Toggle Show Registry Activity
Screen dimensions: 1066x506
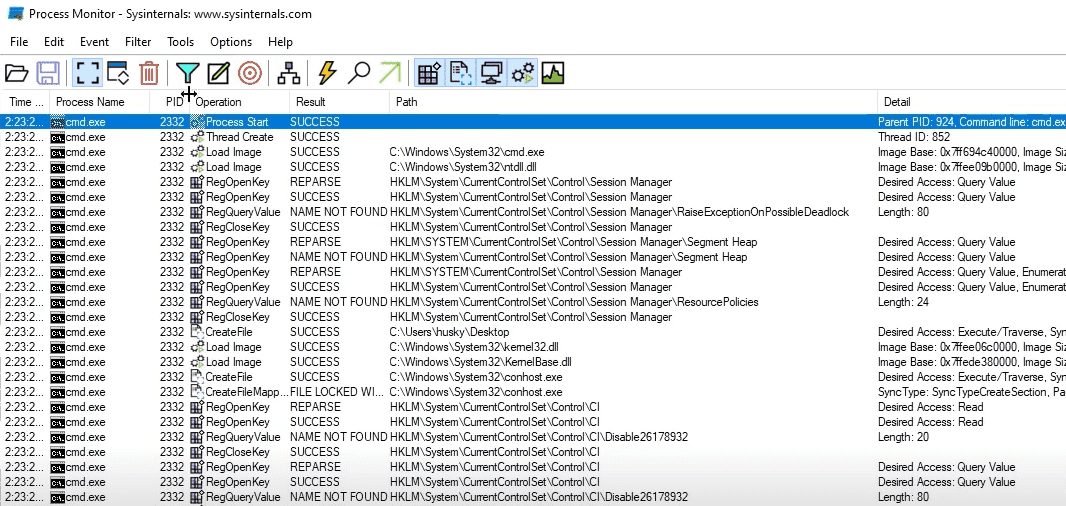coord(429,73)
